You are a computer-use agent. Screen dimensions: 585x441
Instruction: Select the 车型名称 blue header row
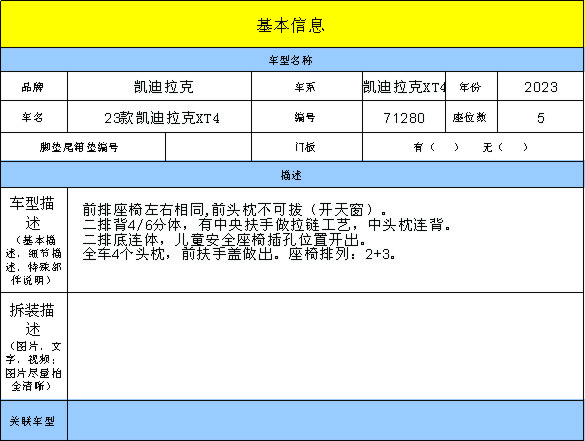pos(292,60)
